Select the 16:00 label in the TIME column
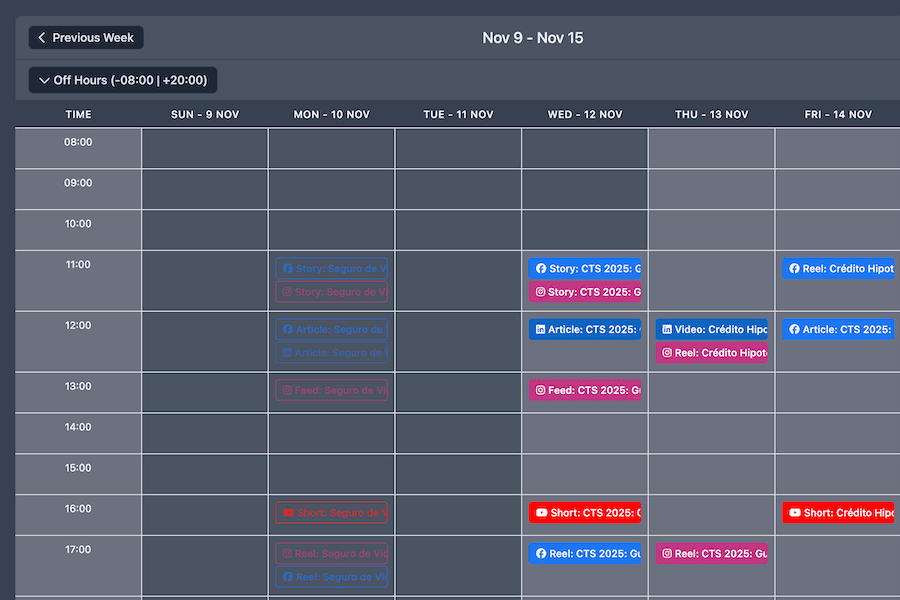 click(78, 508)
